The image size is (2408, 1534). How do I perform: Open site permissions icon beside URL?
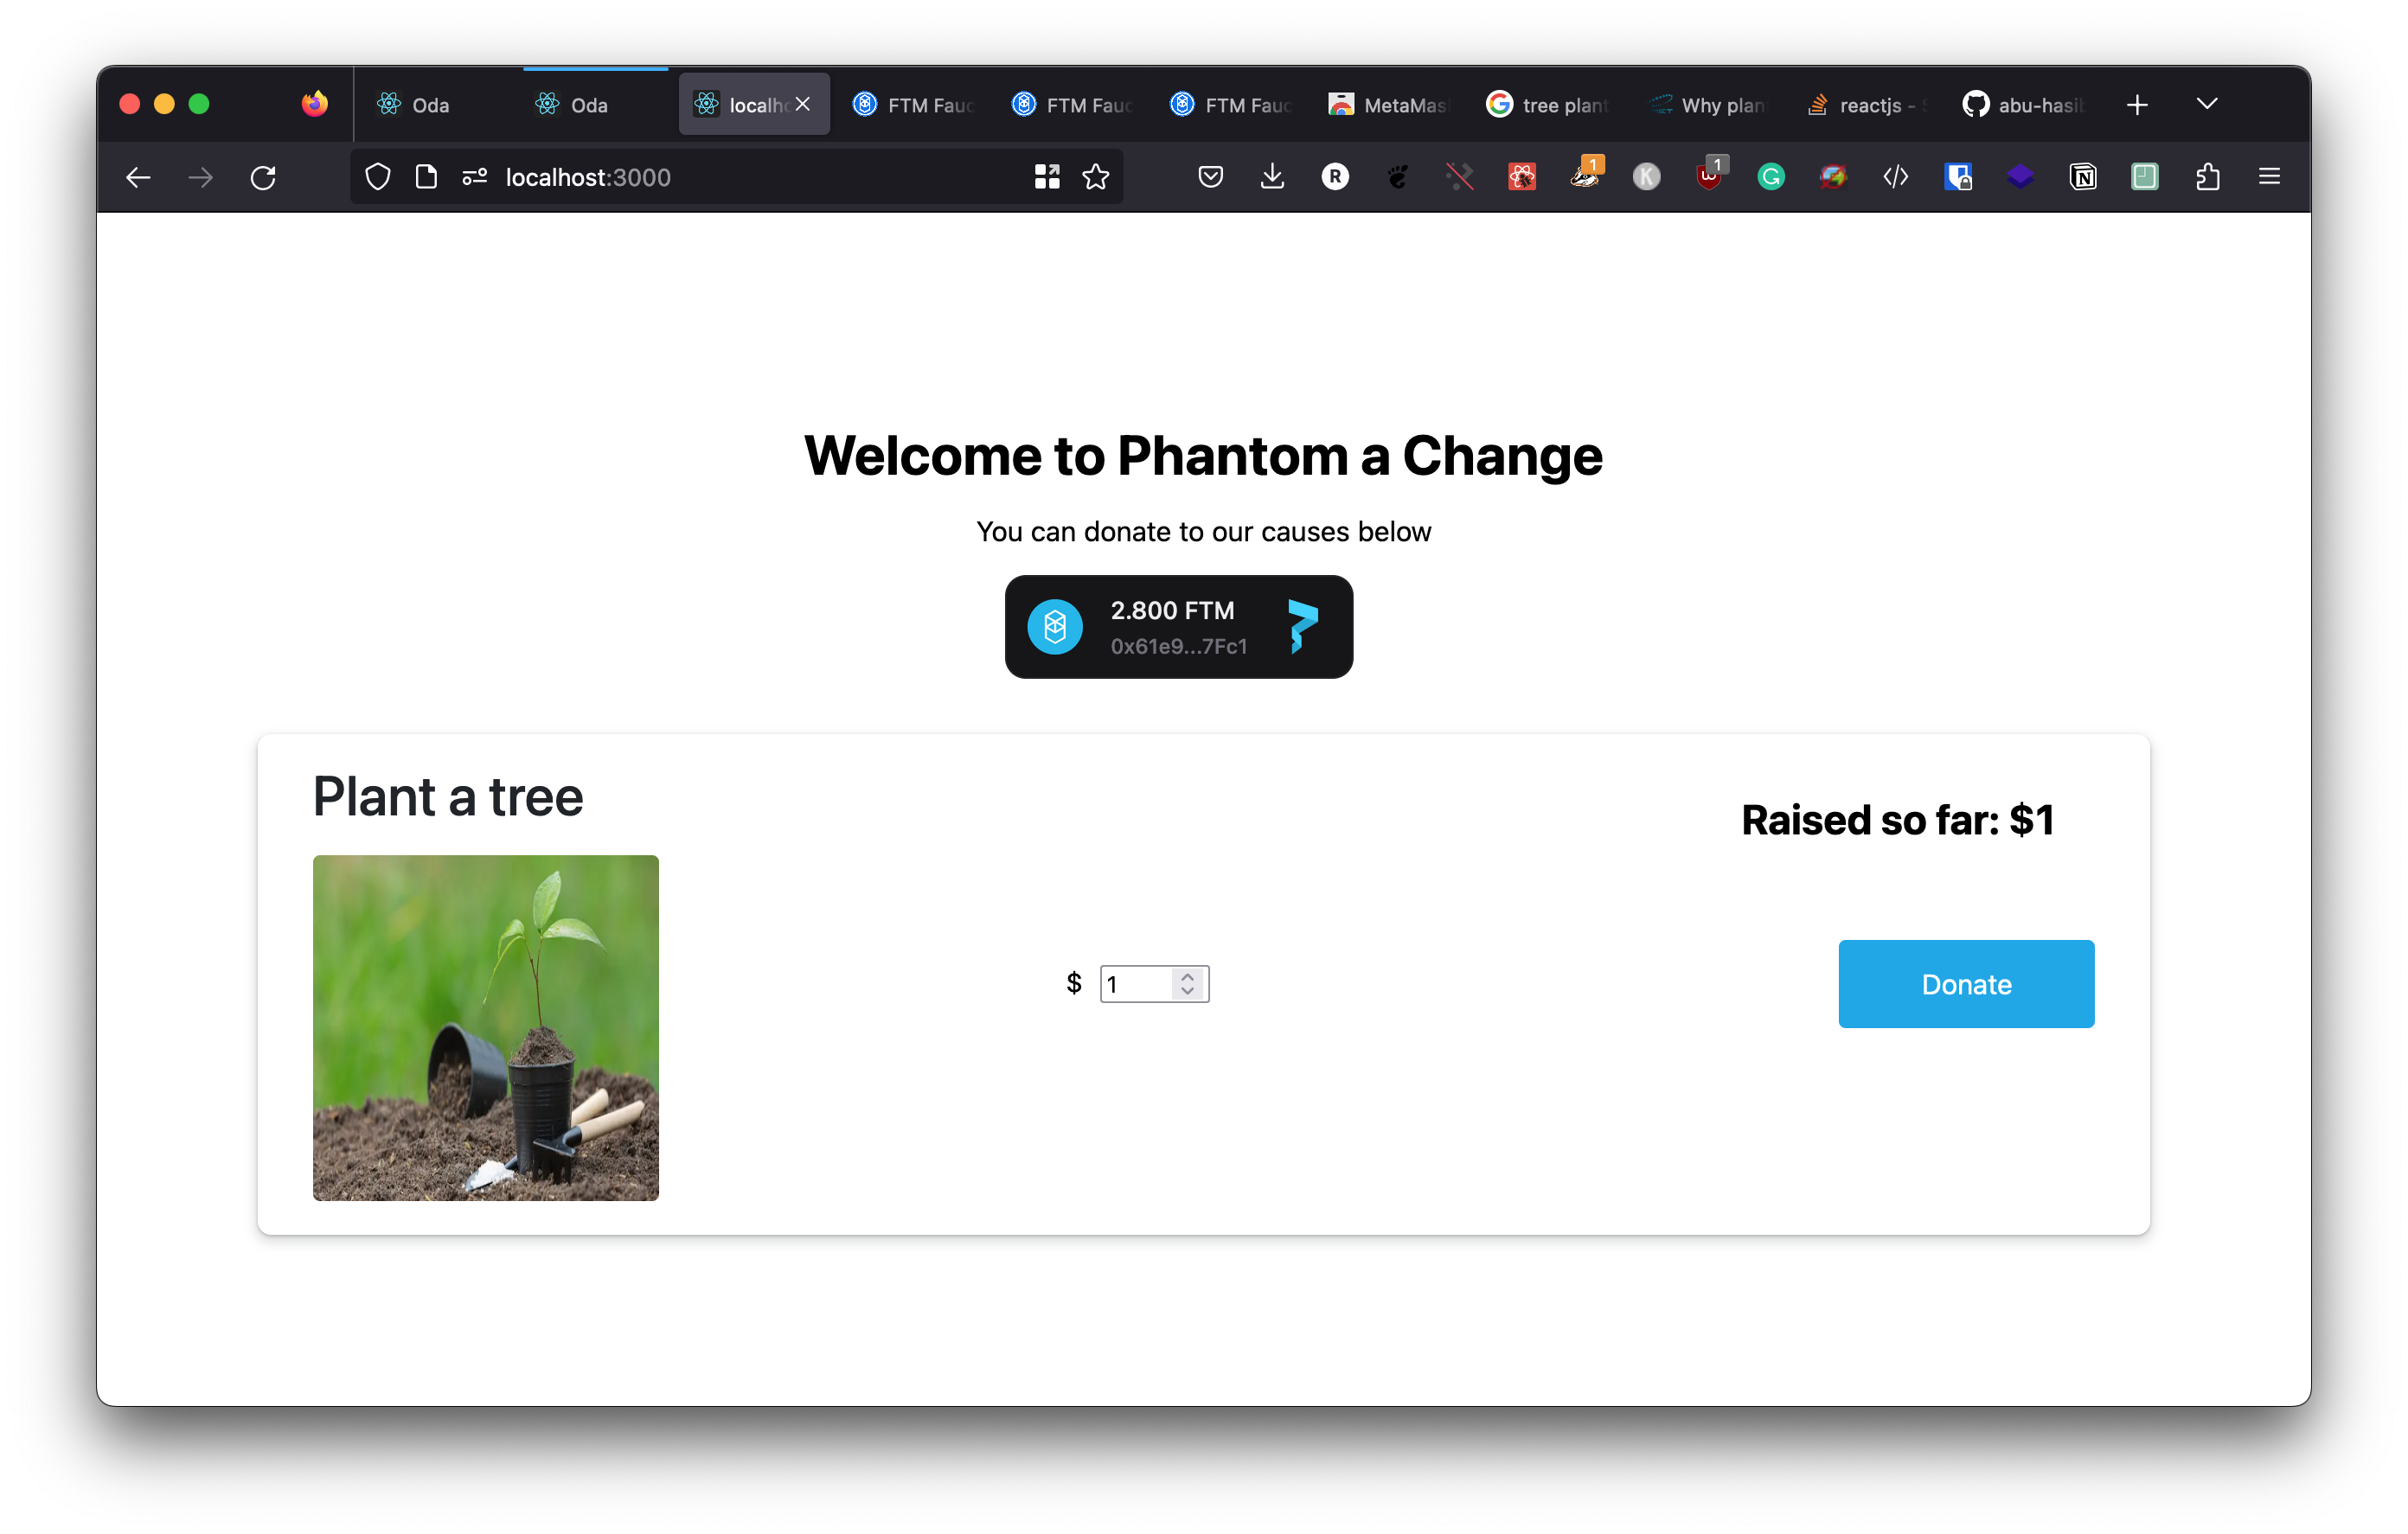(x=474, y=177)
